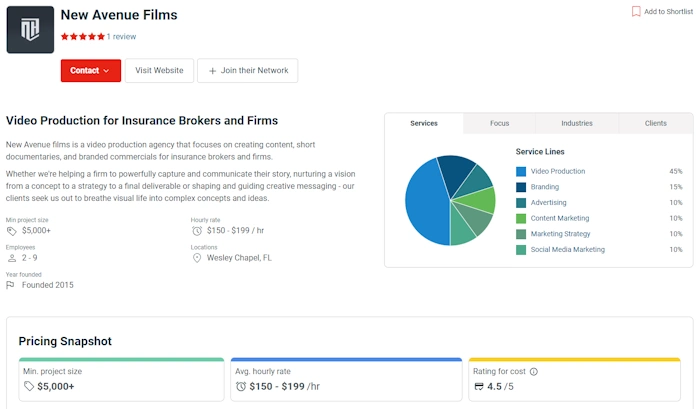Click the five-star rating
This screenshot has height=409, width=700.
coord(83,37)
